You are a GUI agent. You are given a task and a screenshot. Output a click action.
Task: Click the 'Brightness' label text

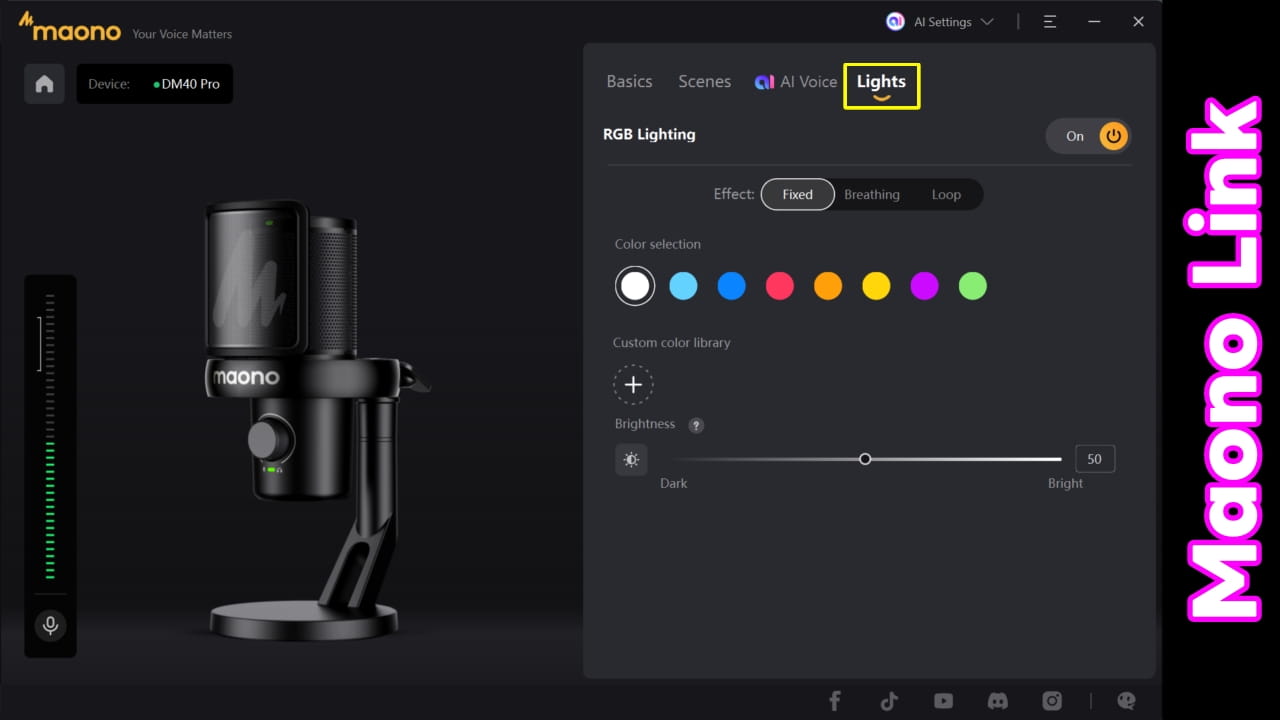tap(645, 424)
